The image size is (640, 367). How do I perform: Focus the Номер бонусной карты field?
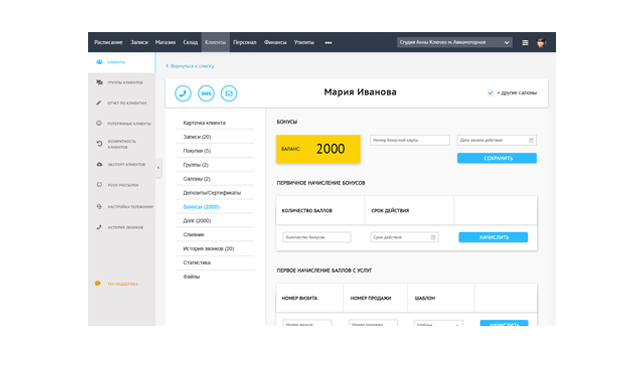coord(410,140)
